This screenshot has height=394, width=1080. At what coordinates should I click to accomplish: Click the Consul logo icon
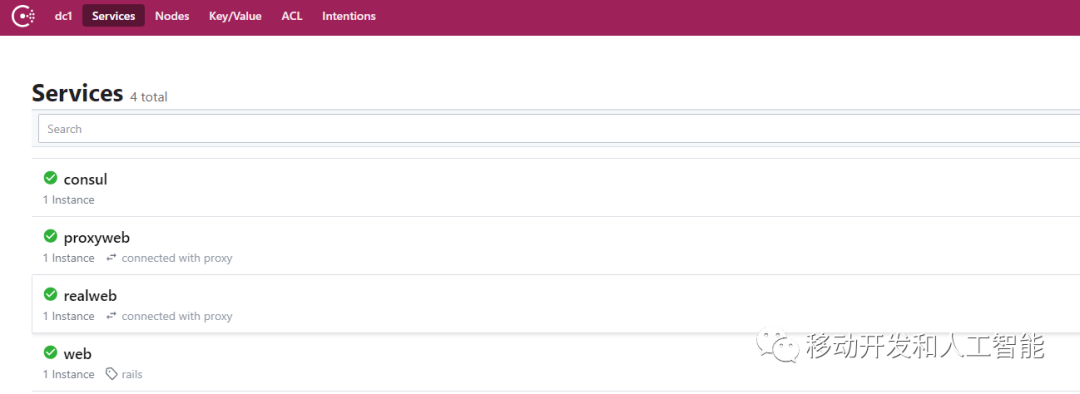pyautogui.click(x=23, y=15)
